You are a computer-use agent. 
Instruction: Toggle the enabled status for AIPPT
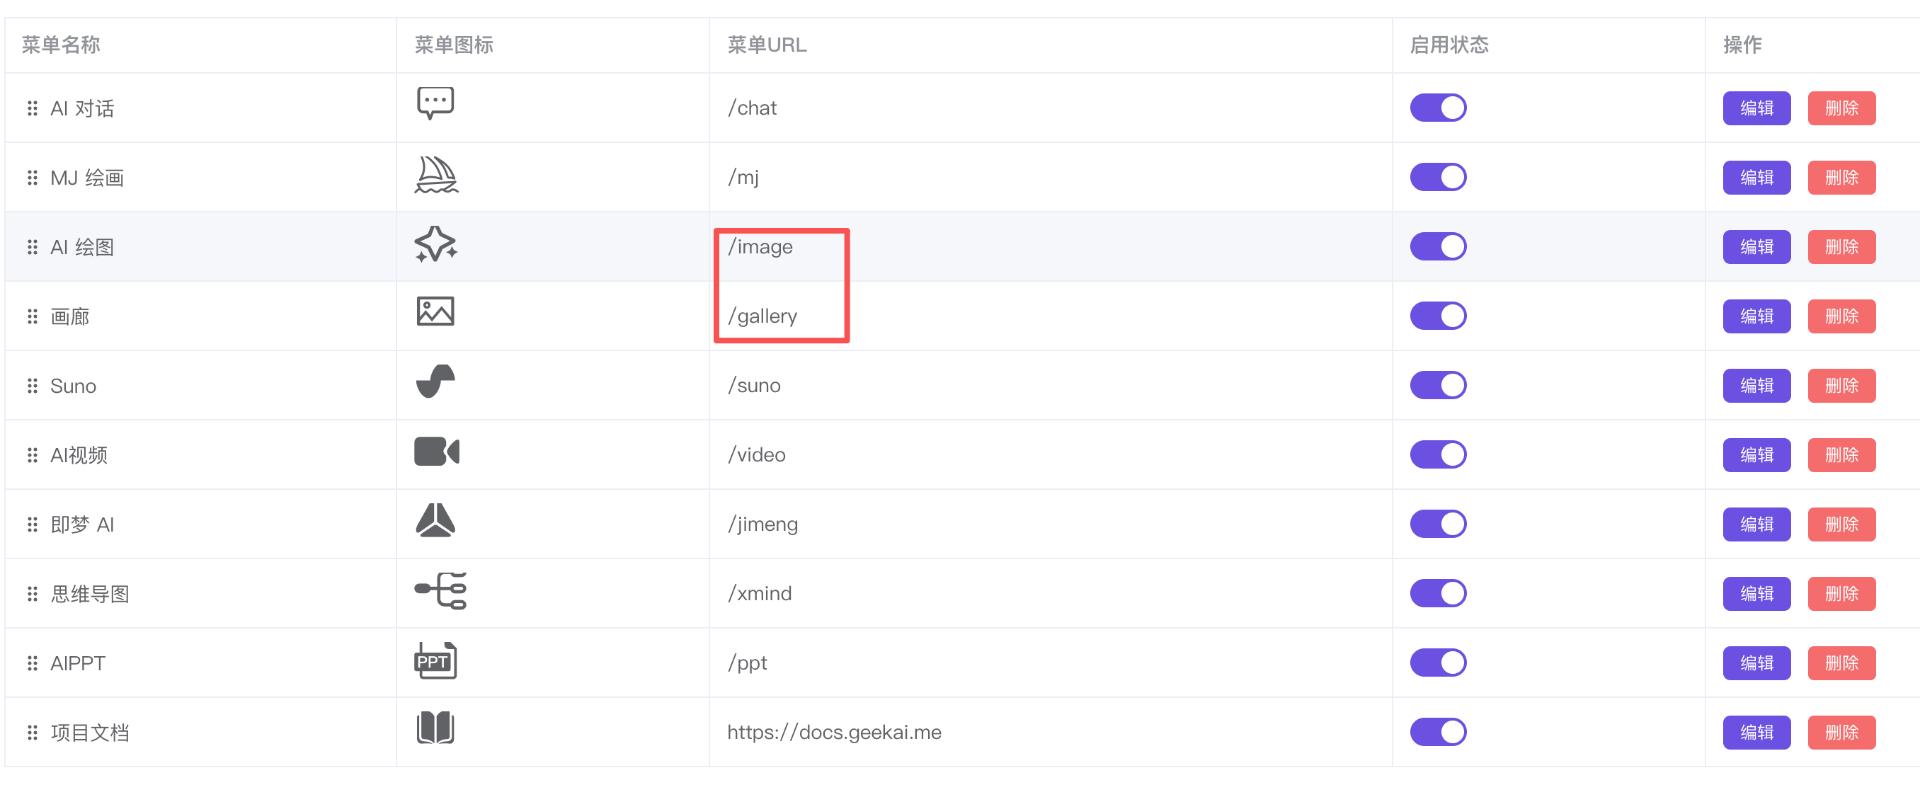(1438, 663)
